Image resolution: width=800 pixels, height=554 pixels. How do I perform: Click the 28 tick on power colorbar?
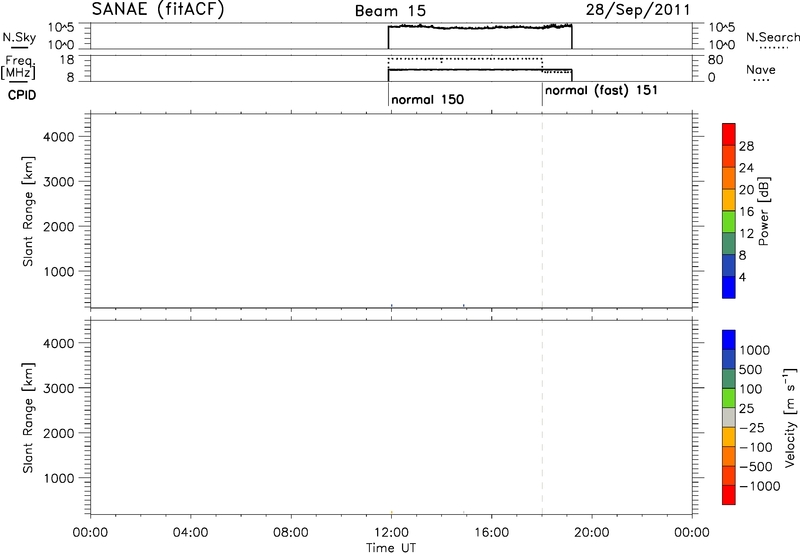coord(746,146)
